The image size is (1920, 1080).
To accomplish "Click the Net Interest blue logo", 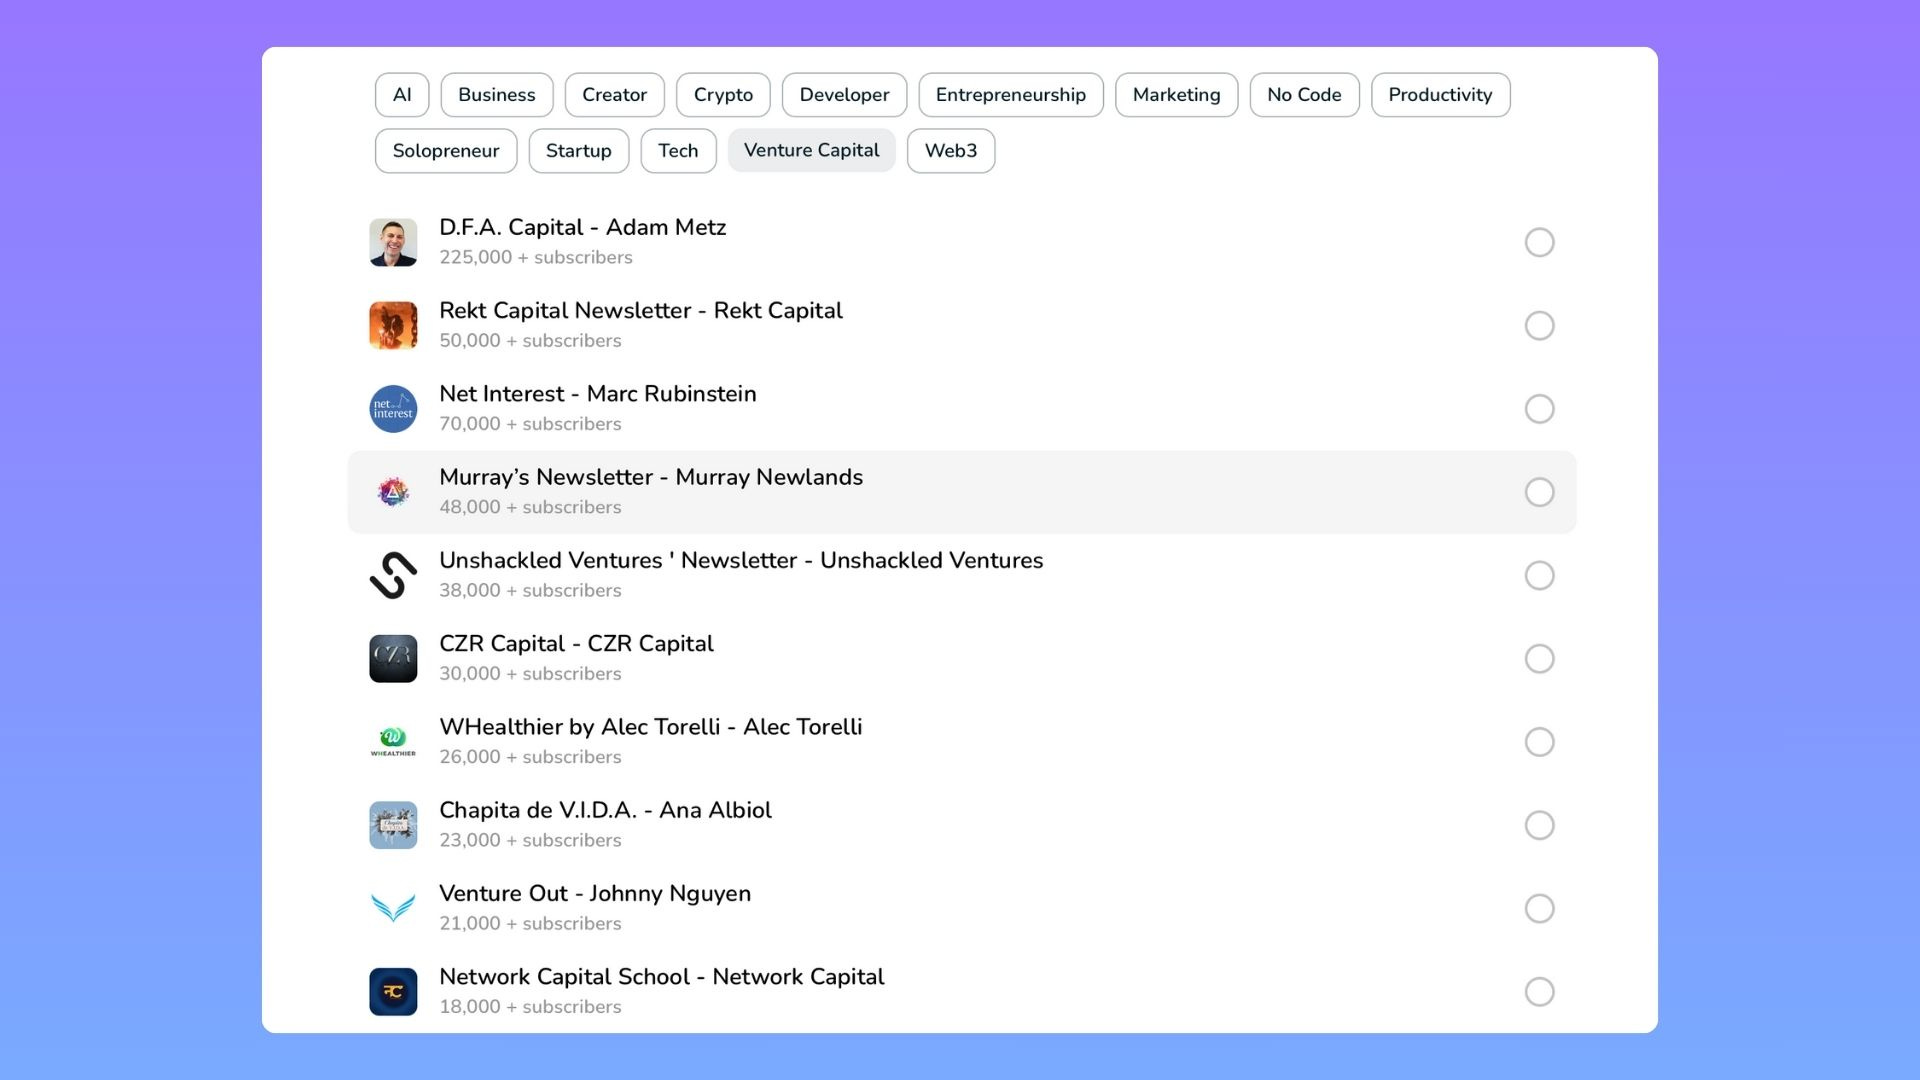I will coord(393,409).
